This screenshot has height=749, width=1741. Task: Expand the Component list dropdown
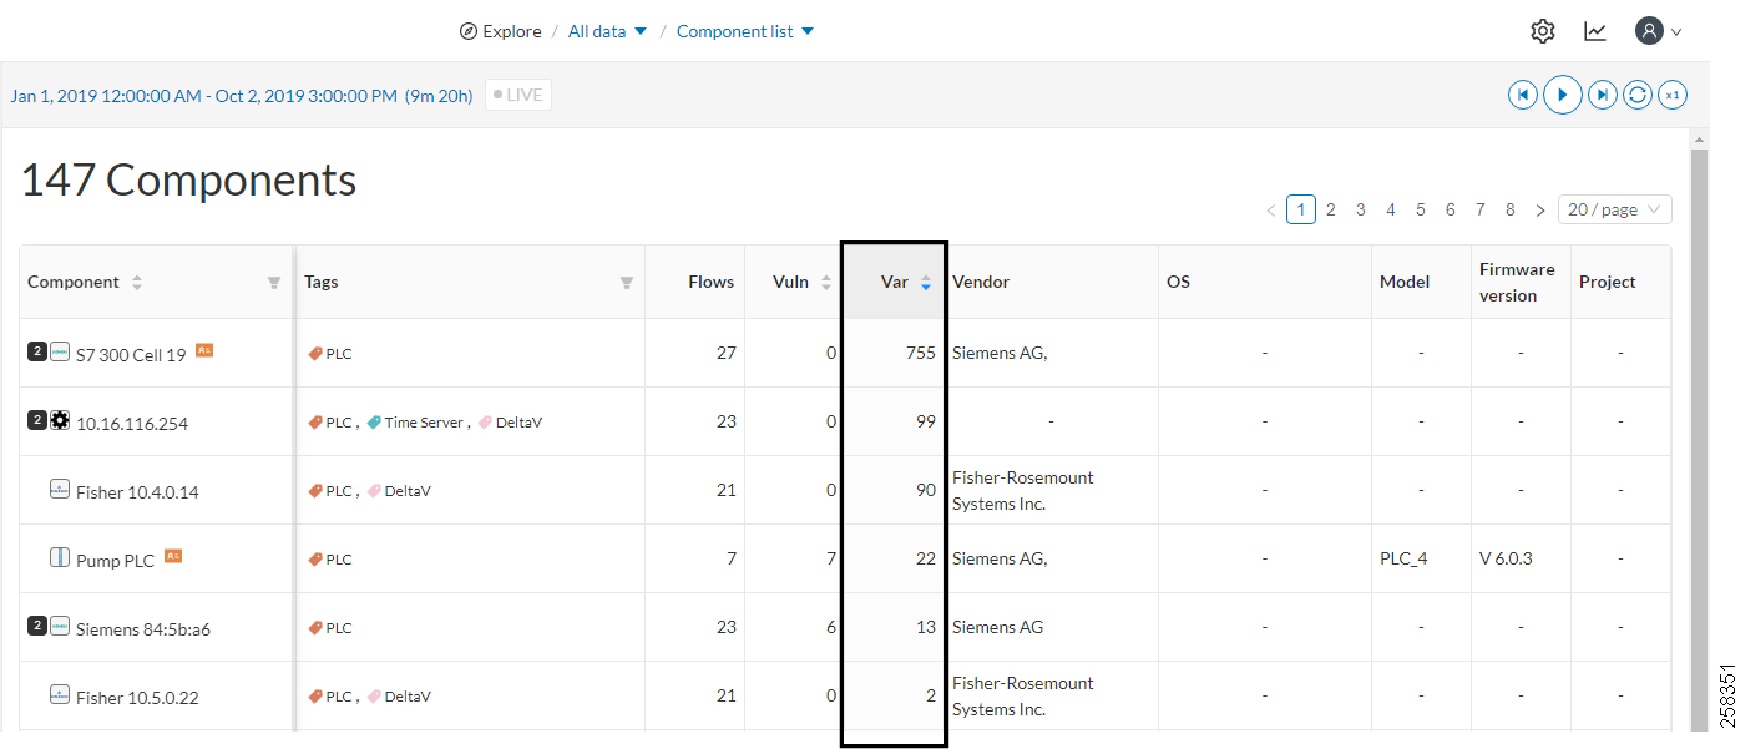coord(745,31)
